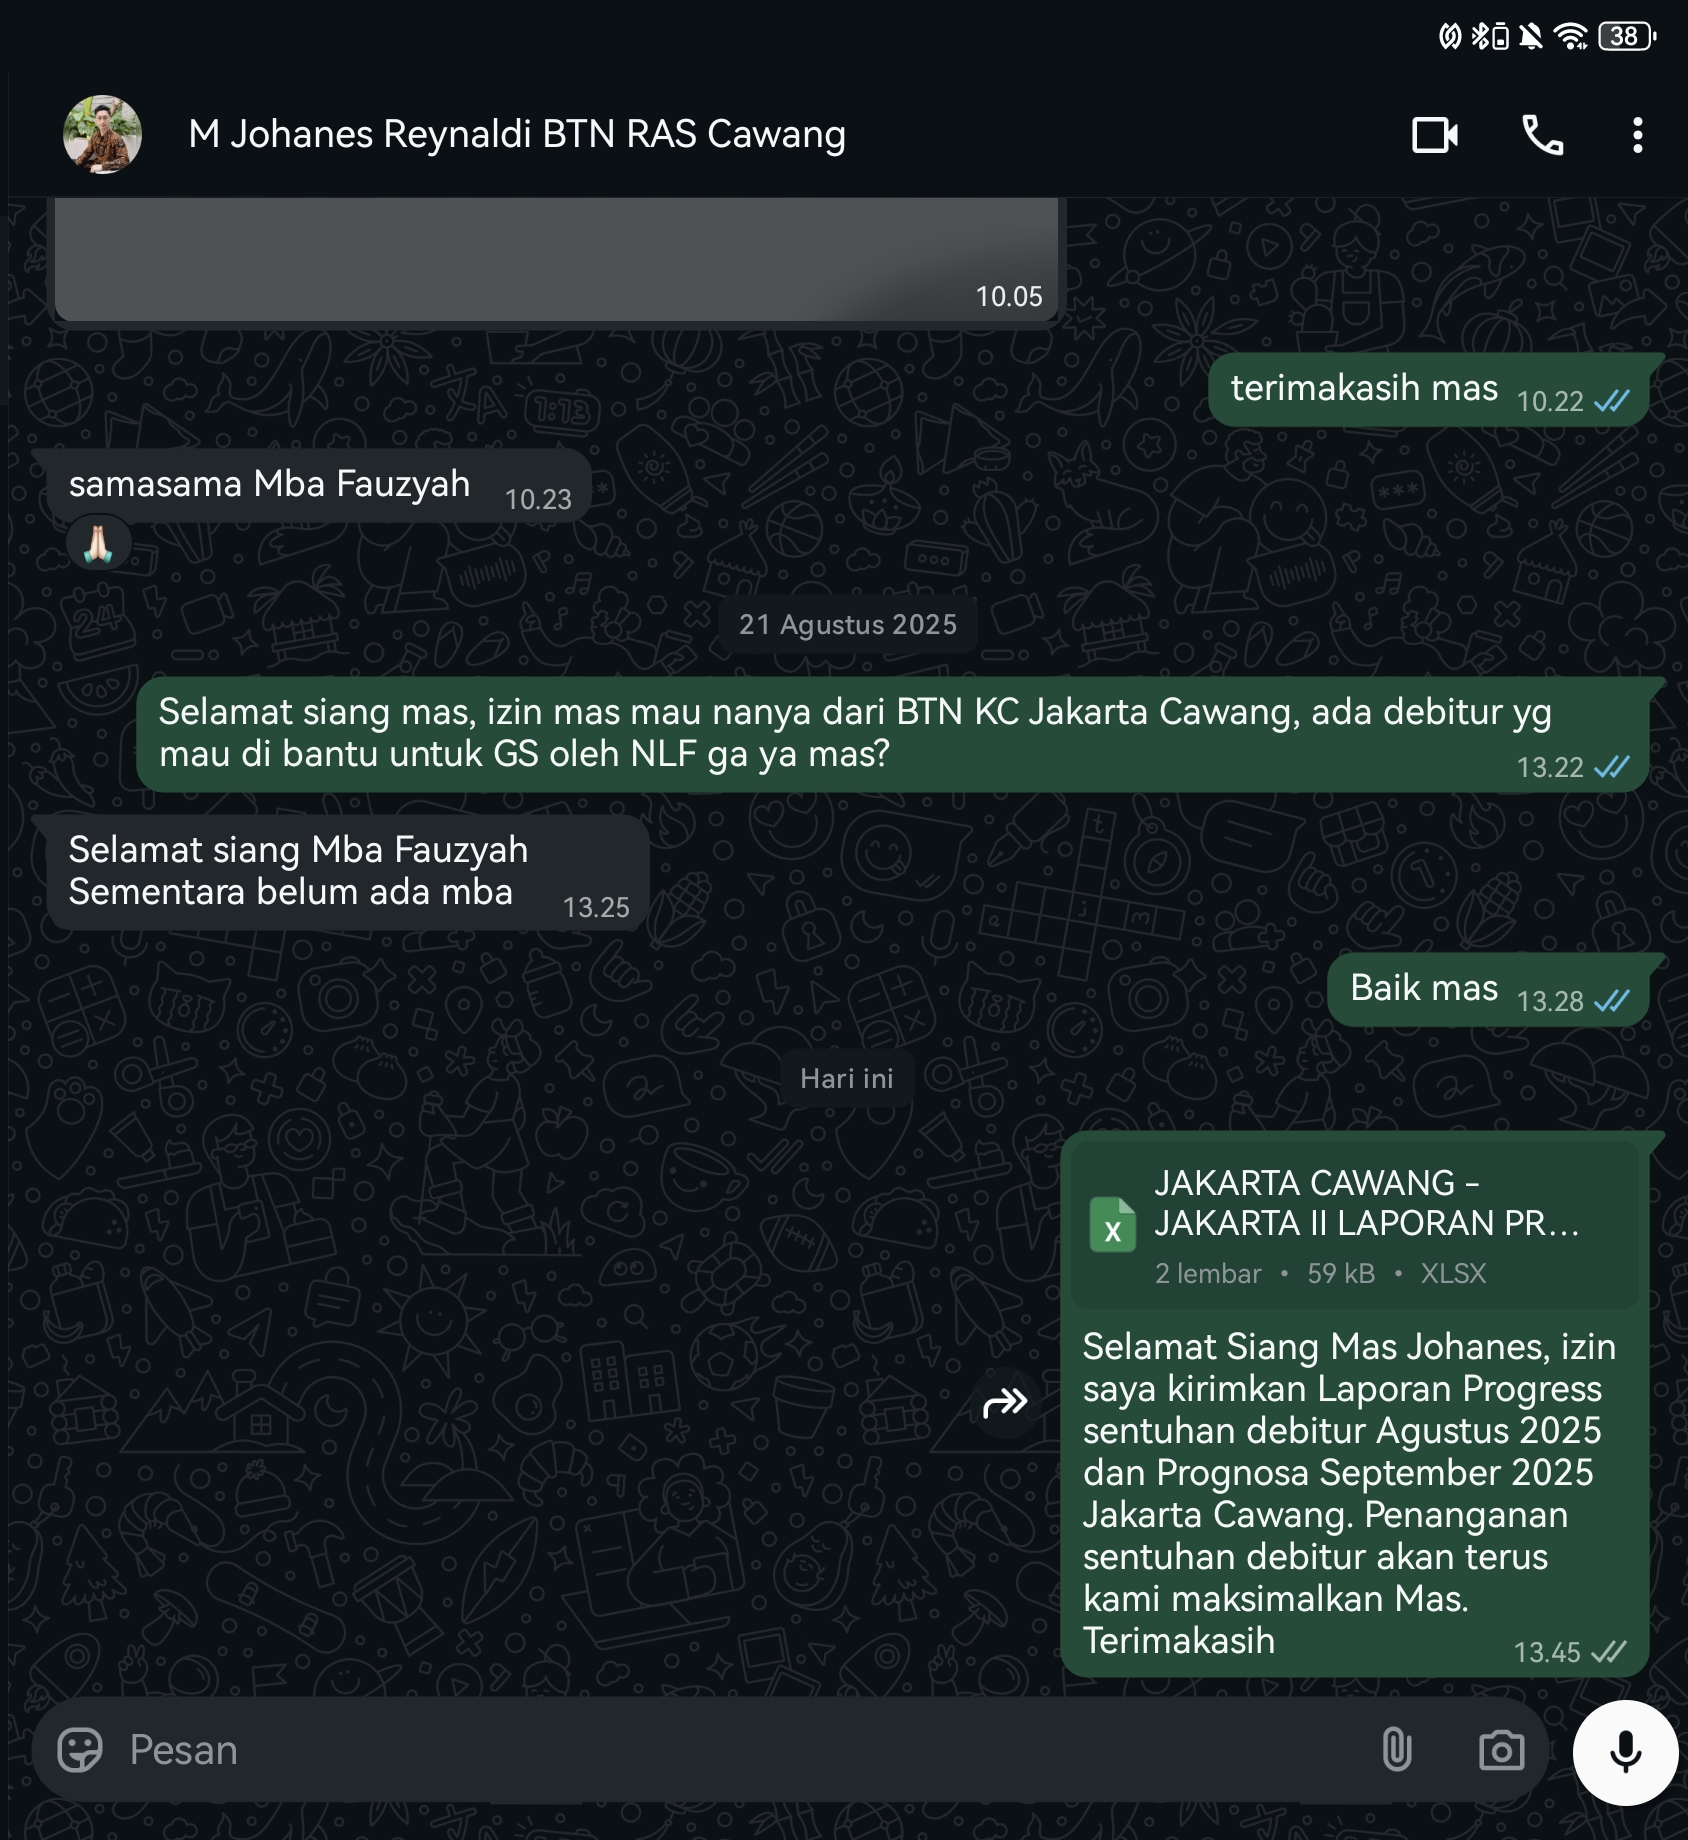Viewport: 1688px width, 1840px height.
Task: Tap the paperclip attachment icon
Action: pos(1396,1750)
